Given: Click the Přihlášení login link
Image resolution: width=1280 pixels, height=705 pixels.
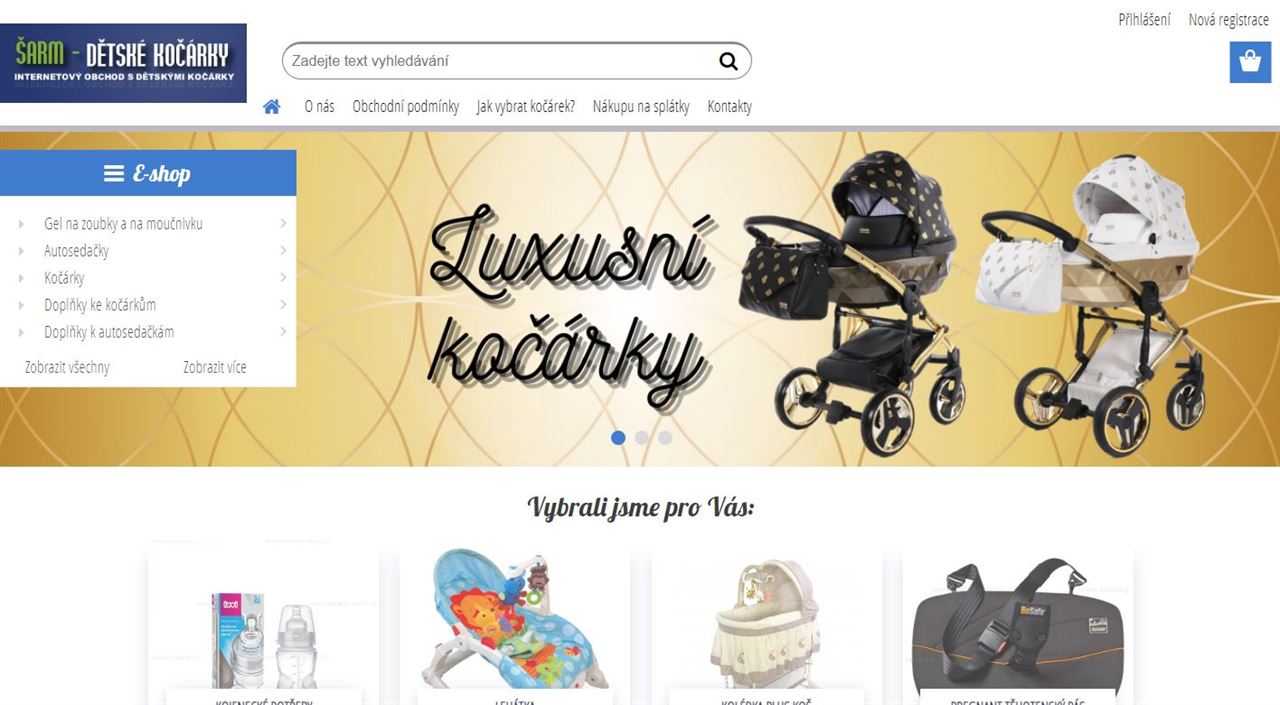Looking at the screenshot, I should coord(1144,19).
